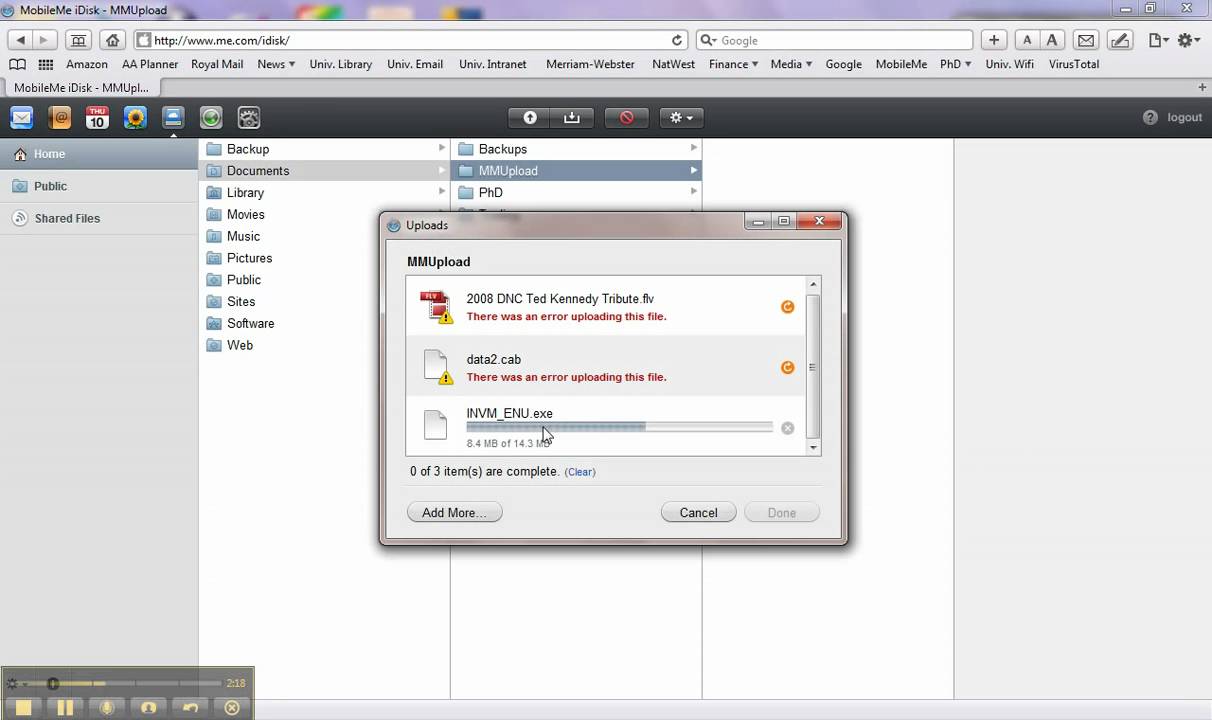
Task: Expand the Backups subfolder arrow
Action: pyautogui.click(x=693, y=148)
